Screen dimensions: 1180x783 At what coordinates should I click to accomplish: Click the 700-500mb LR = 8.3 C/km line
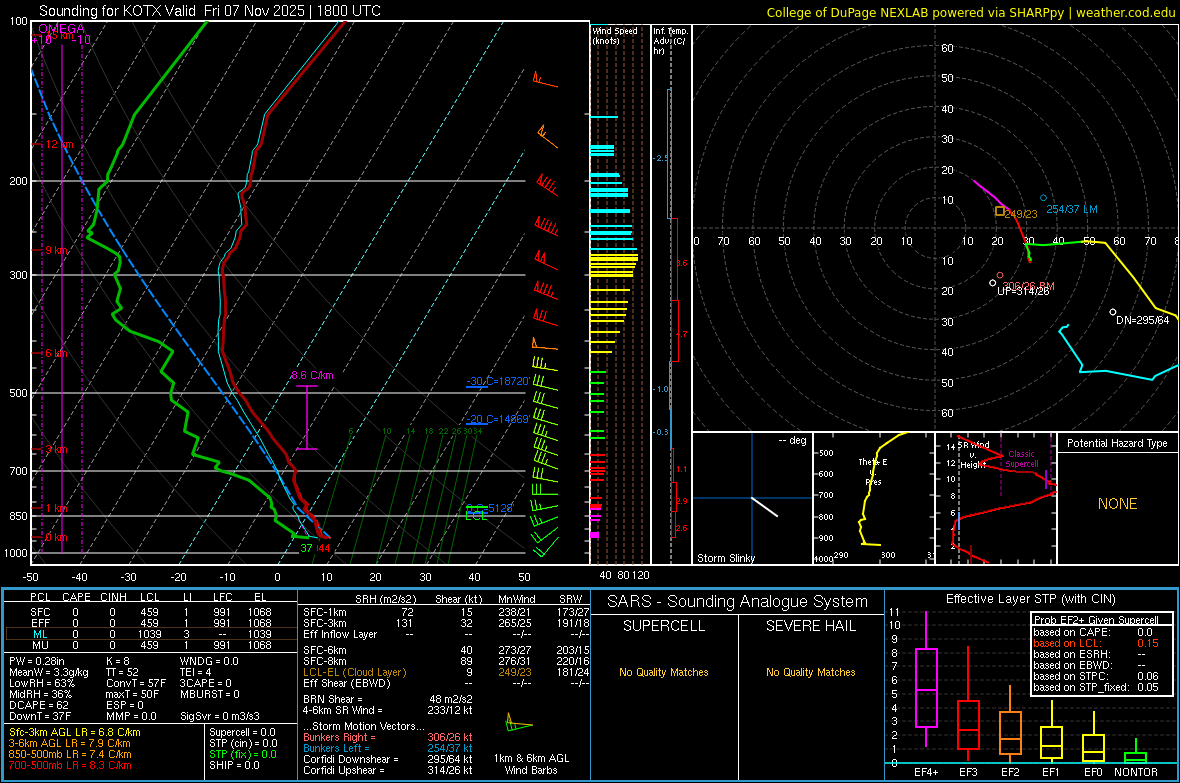70,765
